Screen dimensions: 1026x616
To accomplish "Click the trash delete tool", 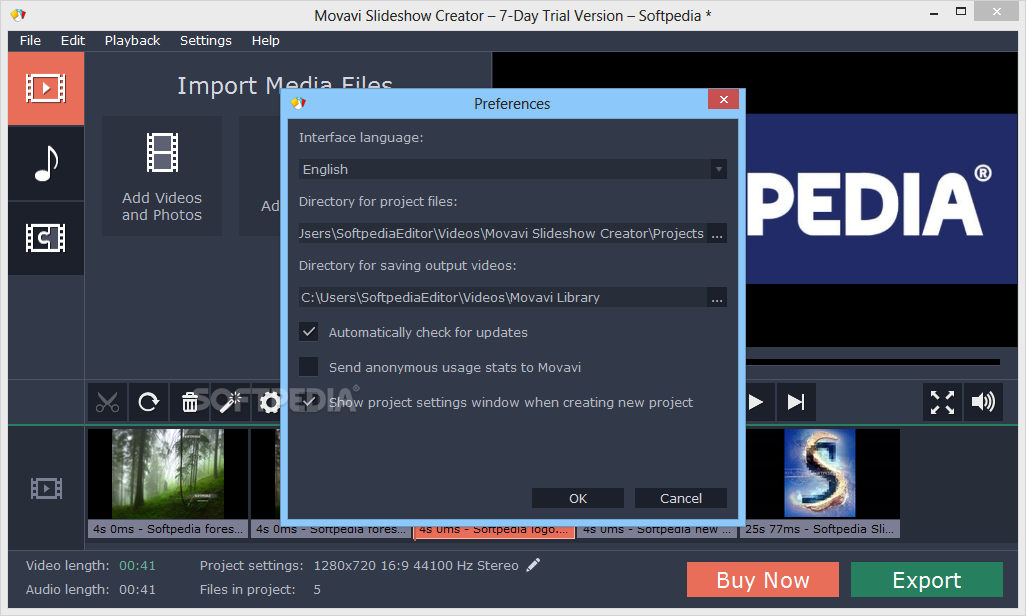I will click(190, 402).
